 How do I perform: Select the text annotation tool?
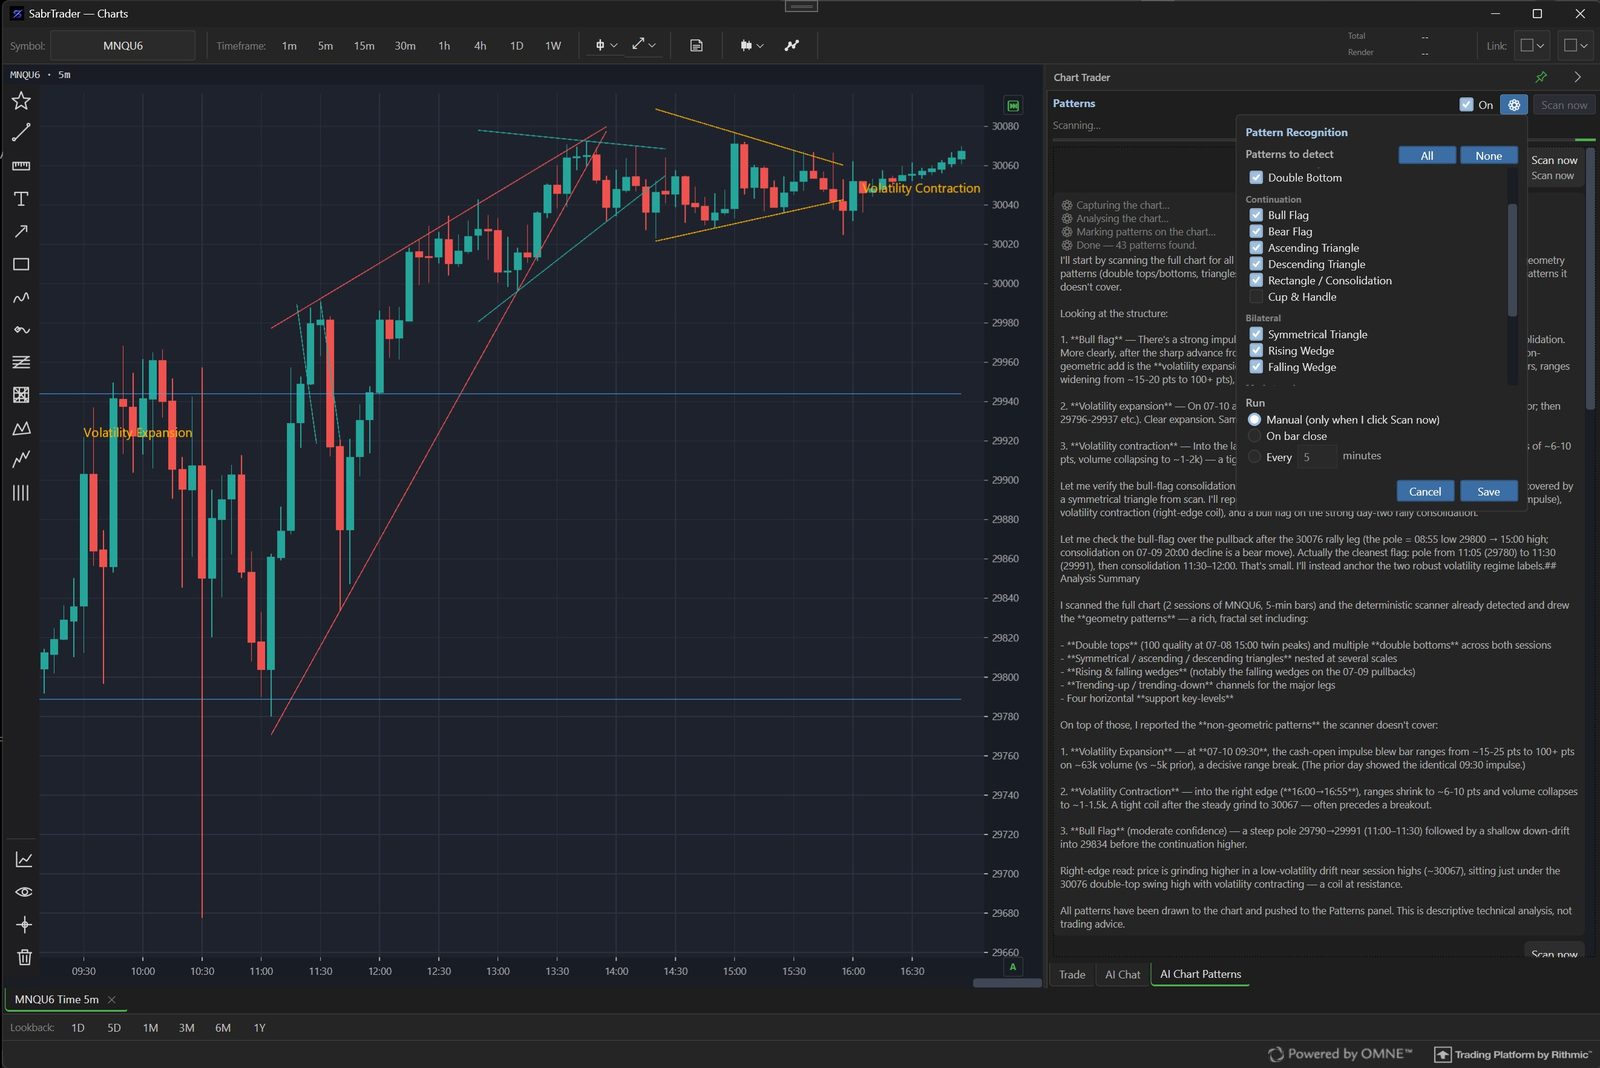pos(21,199)
